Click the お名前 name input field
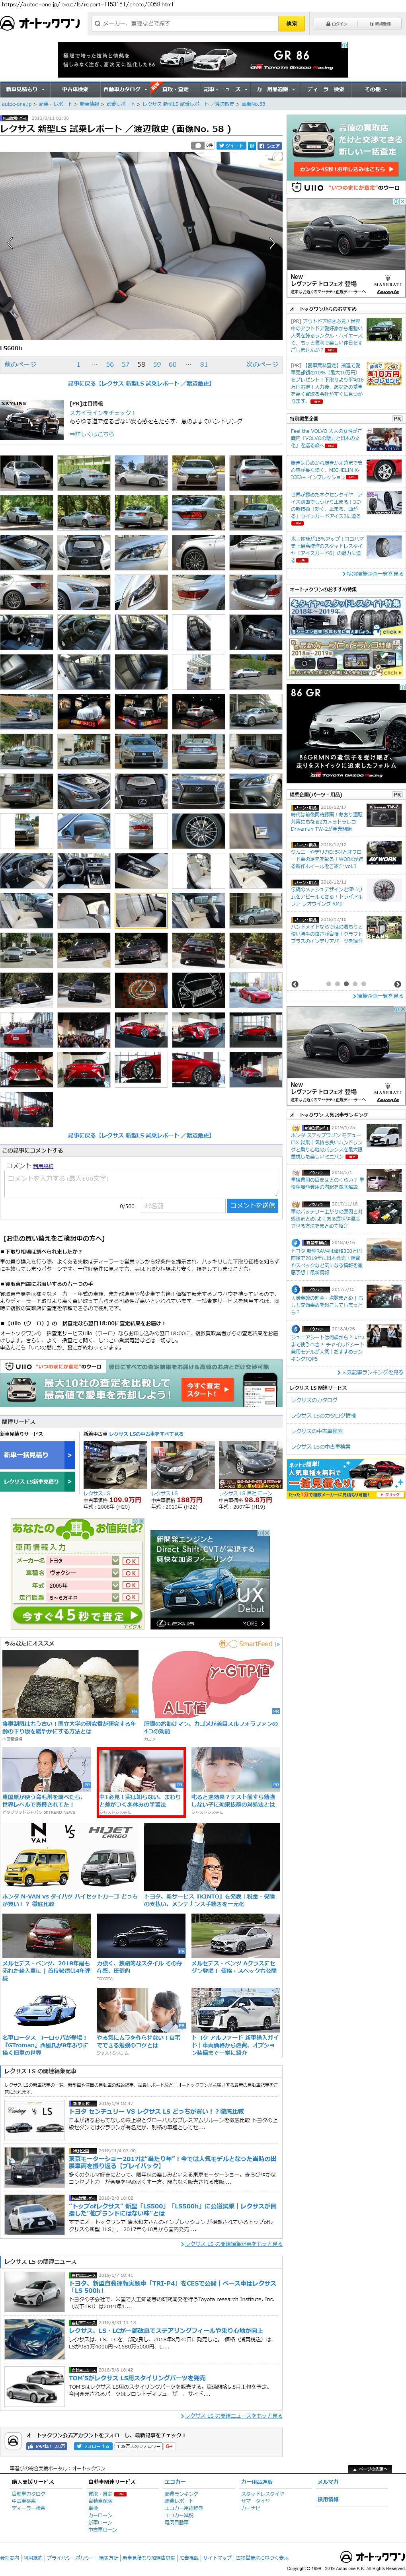This screenshot has width=406, height=2576. pyautogui.click(x=182, y=1205)
